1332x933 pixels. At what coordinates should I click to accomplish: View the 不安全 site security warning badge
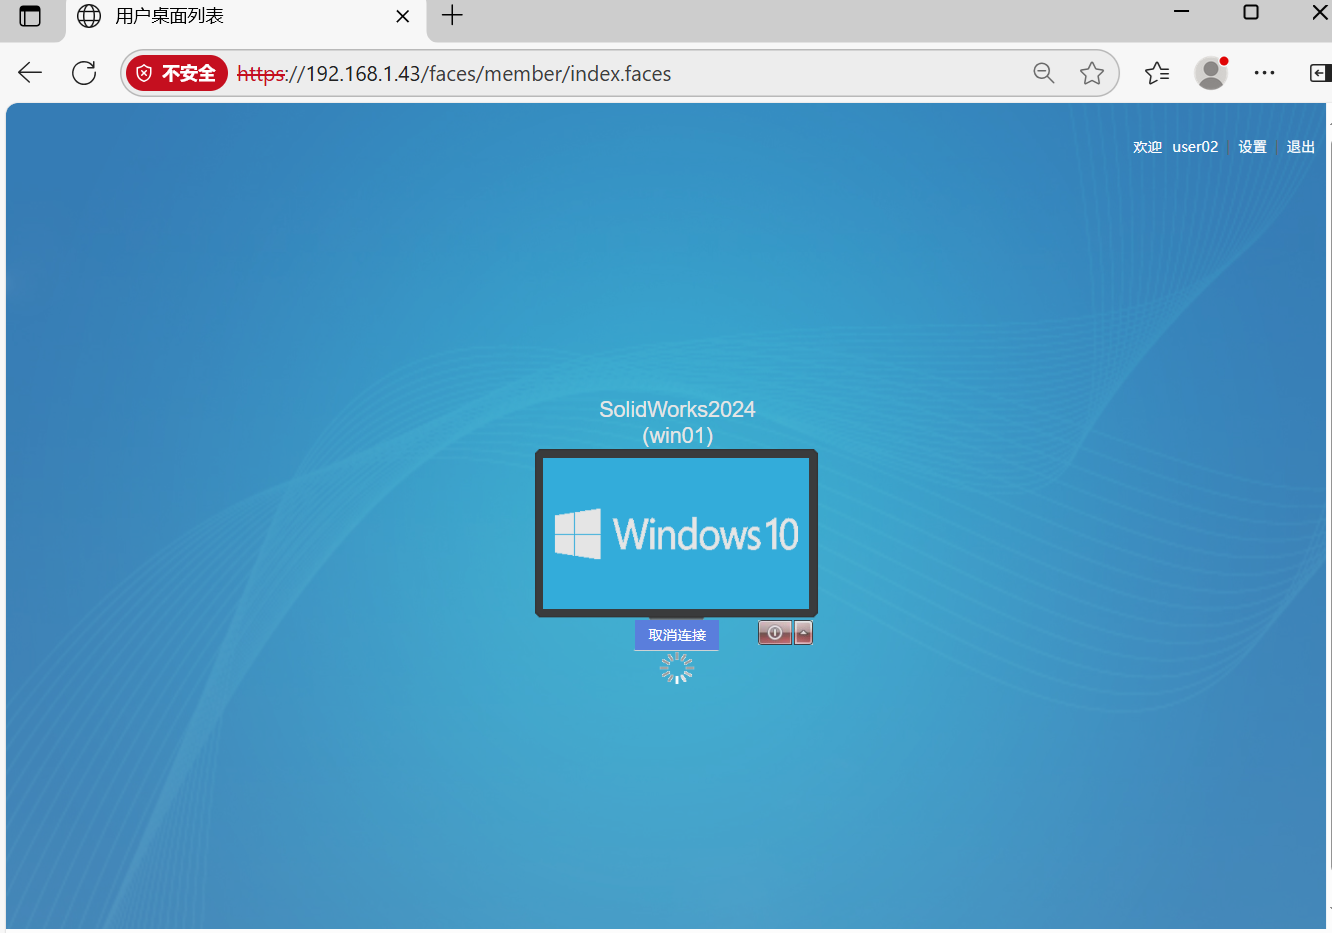tap(177, 73)
